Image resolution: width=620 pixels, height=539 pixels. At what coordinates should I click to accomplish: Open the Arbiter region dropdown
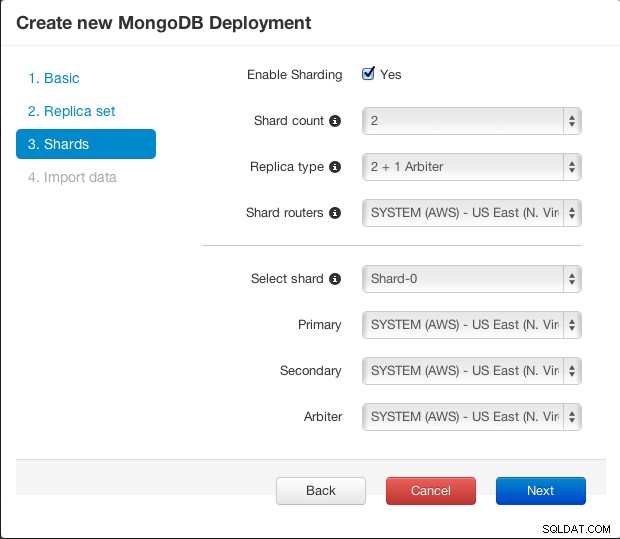point(472,417)
